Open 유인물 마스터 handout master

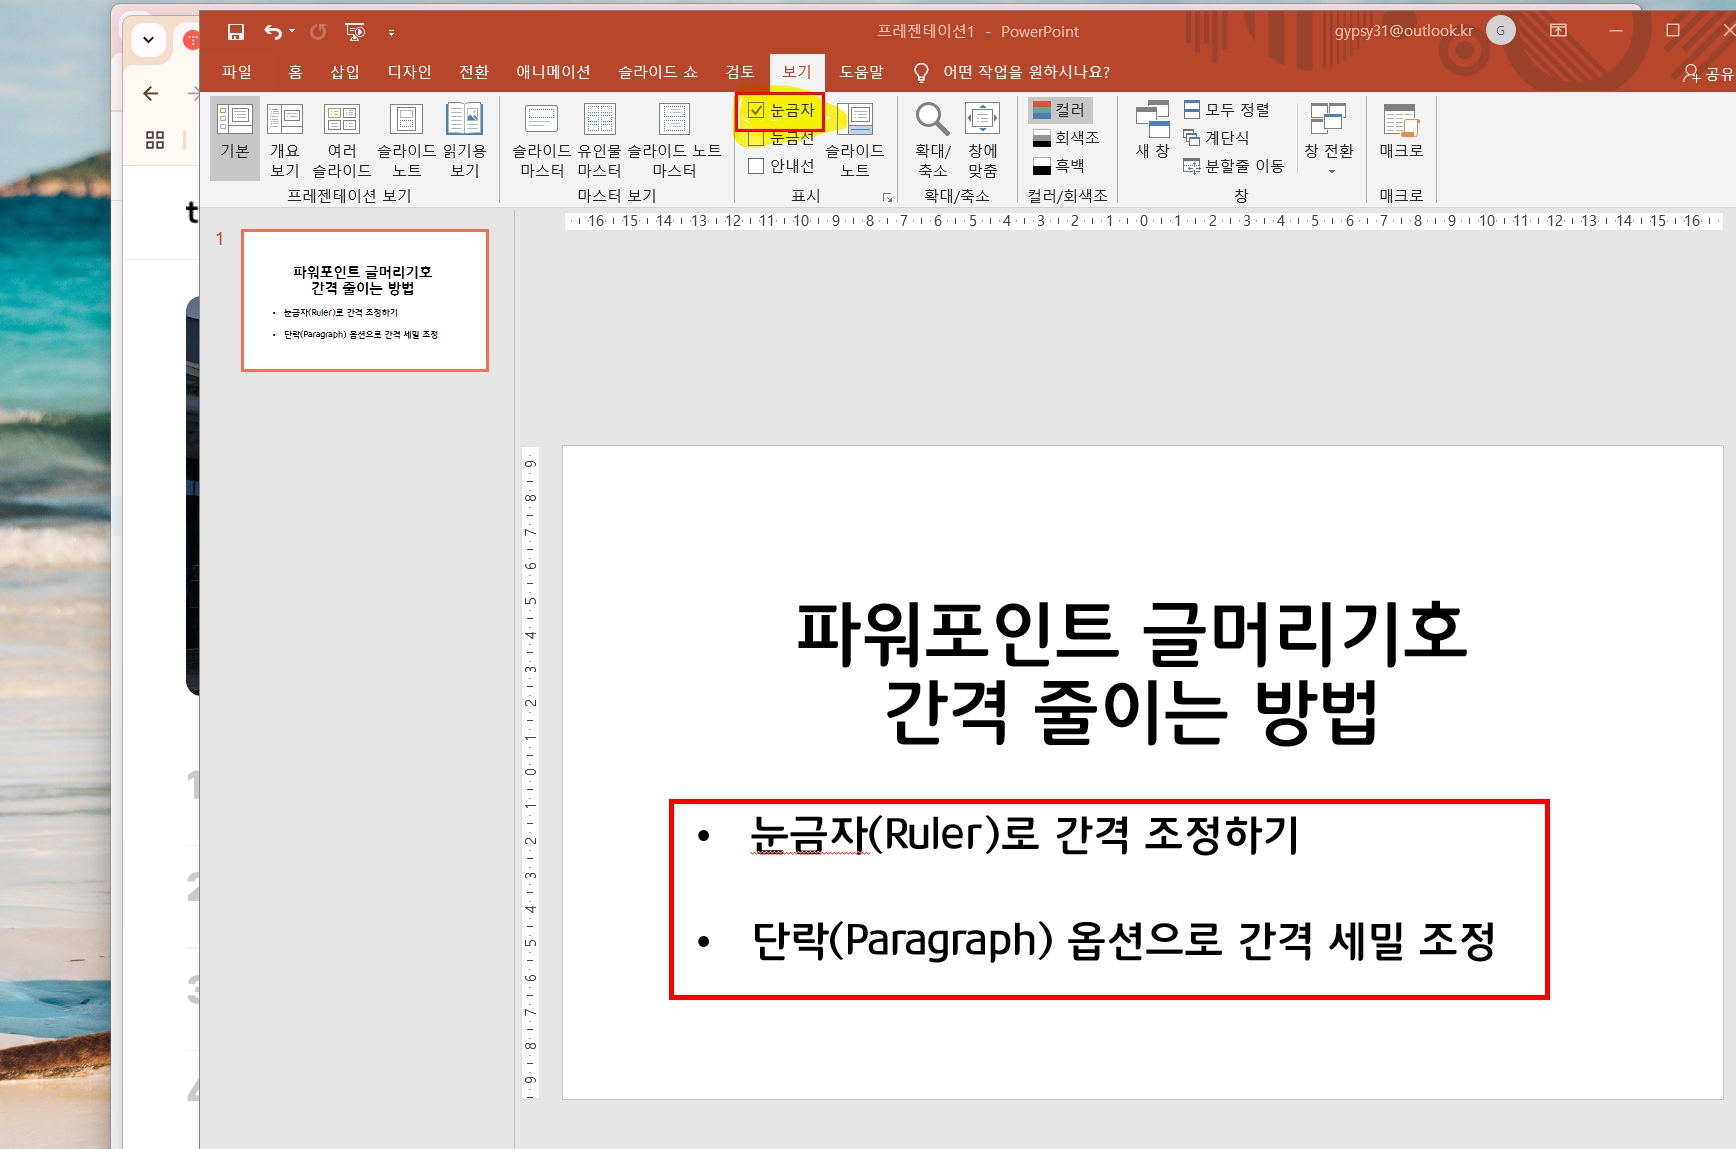599,140
